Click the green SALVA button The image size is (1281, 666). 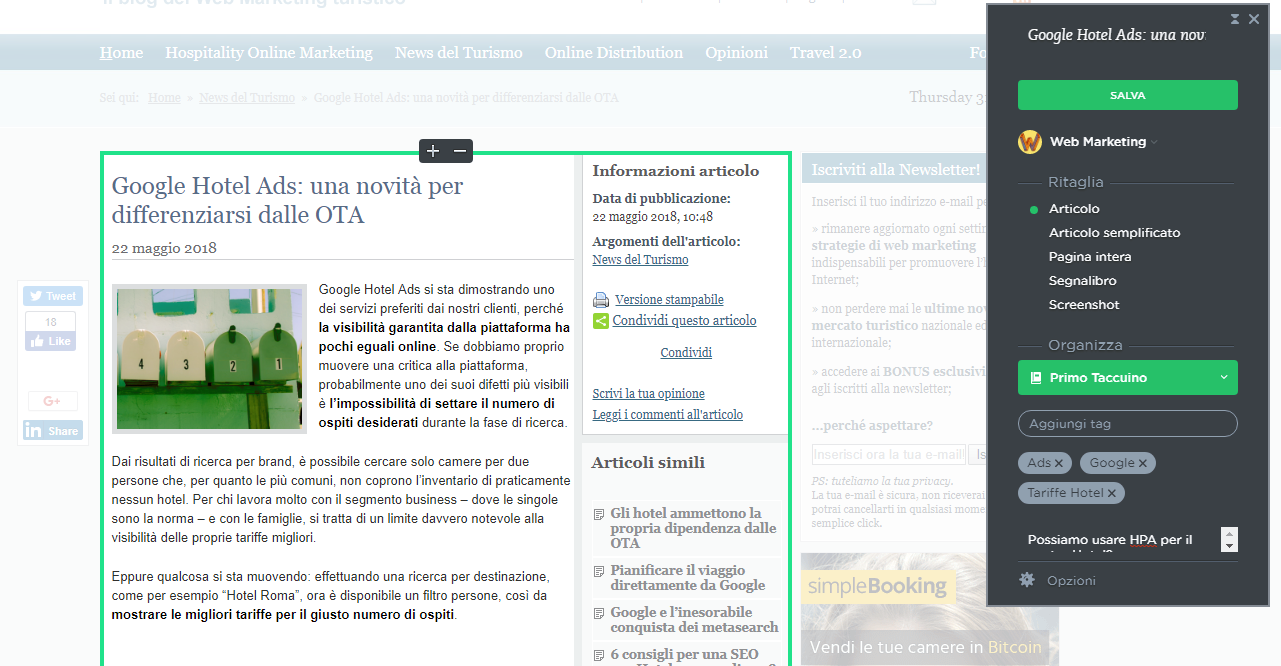1127,95
